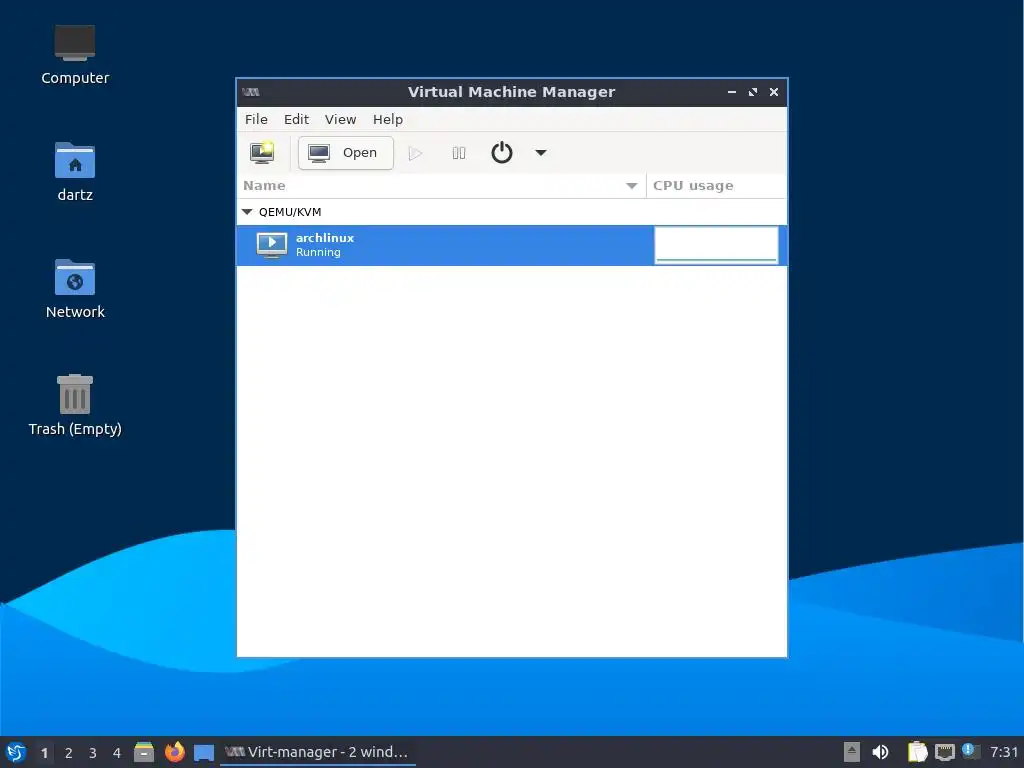Sort by the CPU usage column
The width and height of the screenshot is (1024, 768).
(716, 185)
